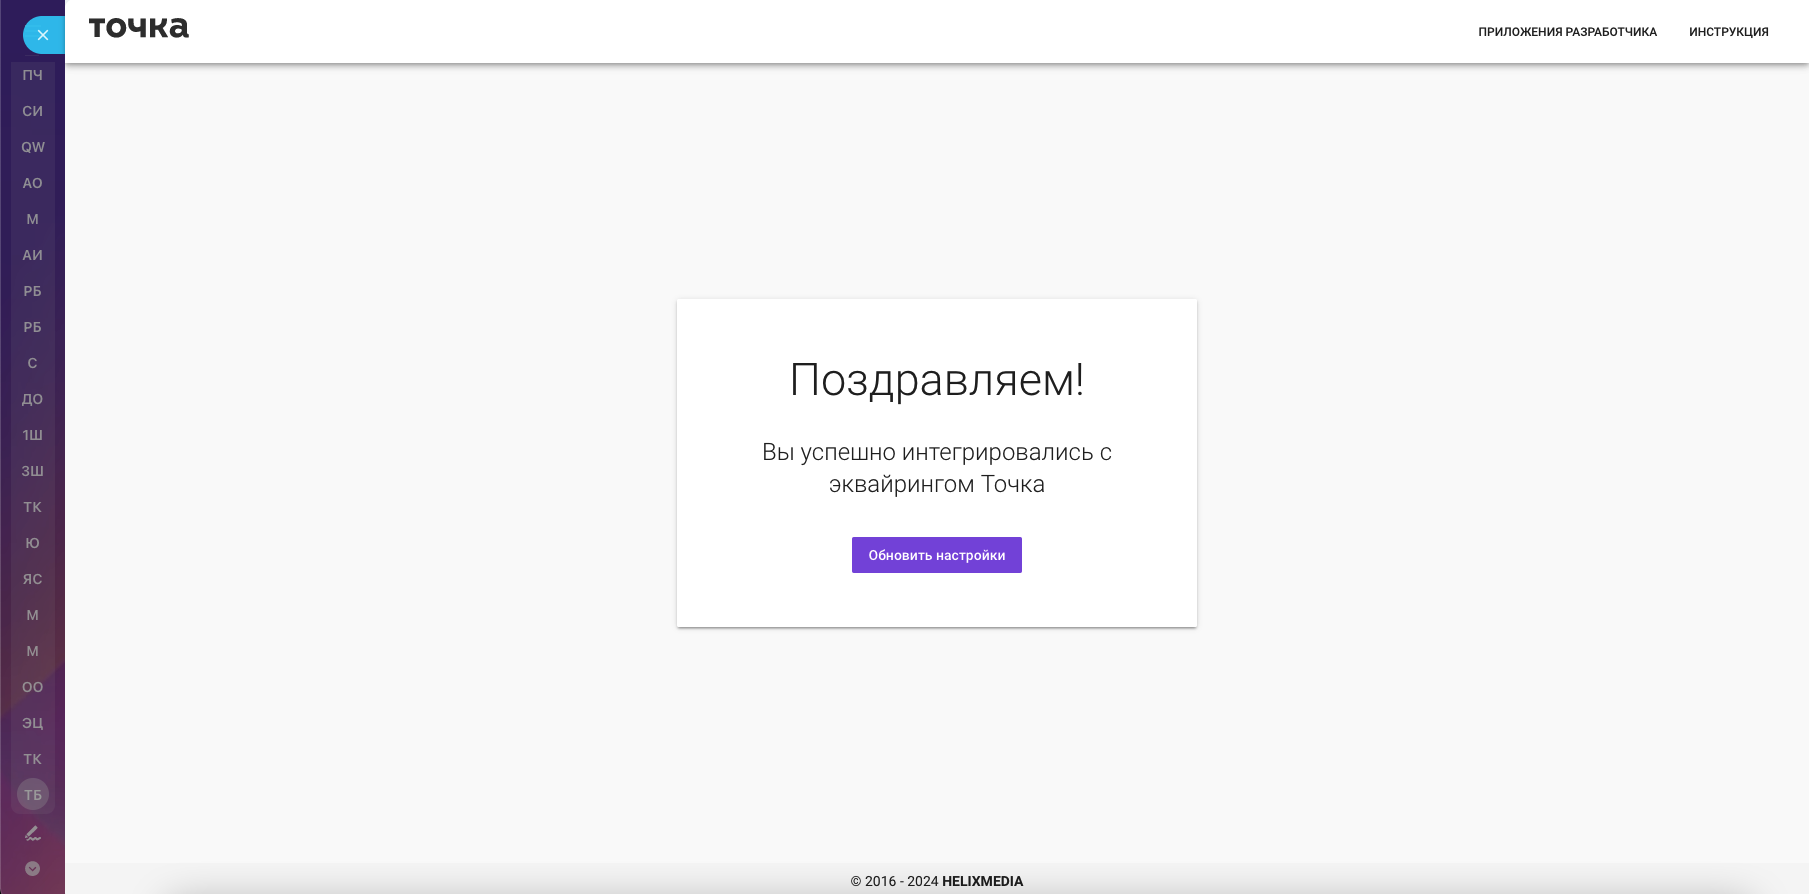Close the sidebar with the blue X button
Screen dimensions: 1809x894
click(43, 35)
